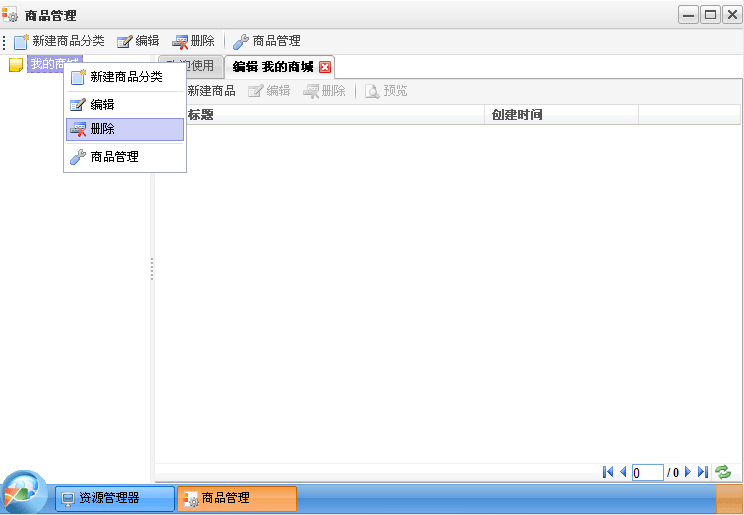Click the page number input field
Image resolution: width=744 pixels, height=515 pixels.
(x=648, y=473)
